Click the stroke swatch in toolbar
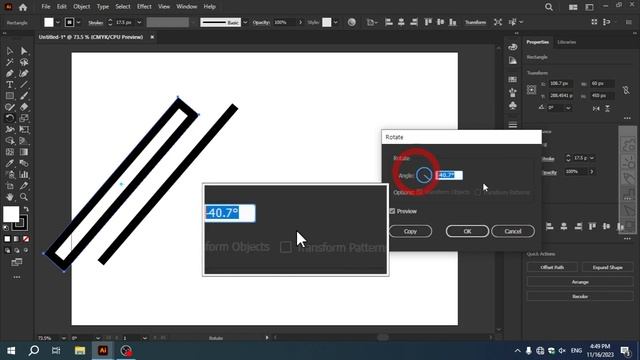Image resolution: width=640 pixels, height=360 pixels. click(x=20, y=223)
